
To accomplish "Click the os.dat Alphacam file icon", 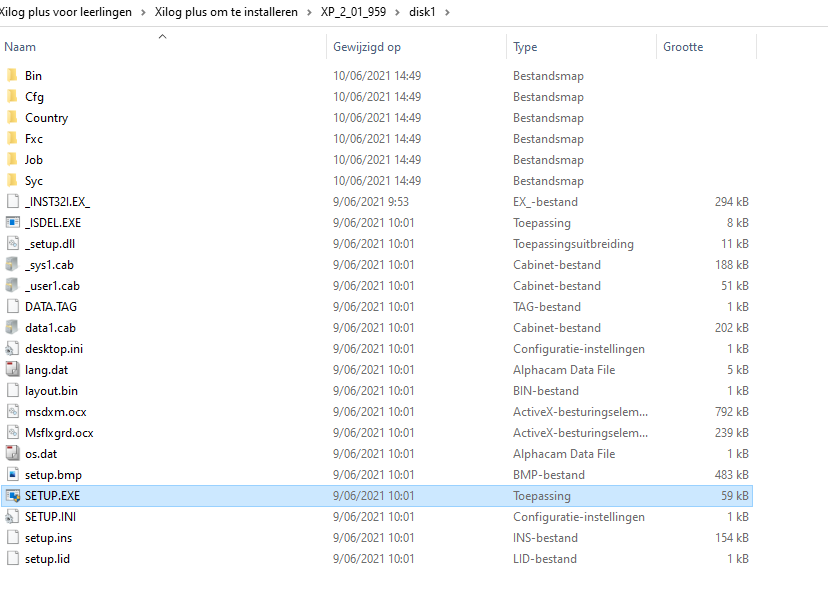I will pyautogui.click(x=13, y=454).
